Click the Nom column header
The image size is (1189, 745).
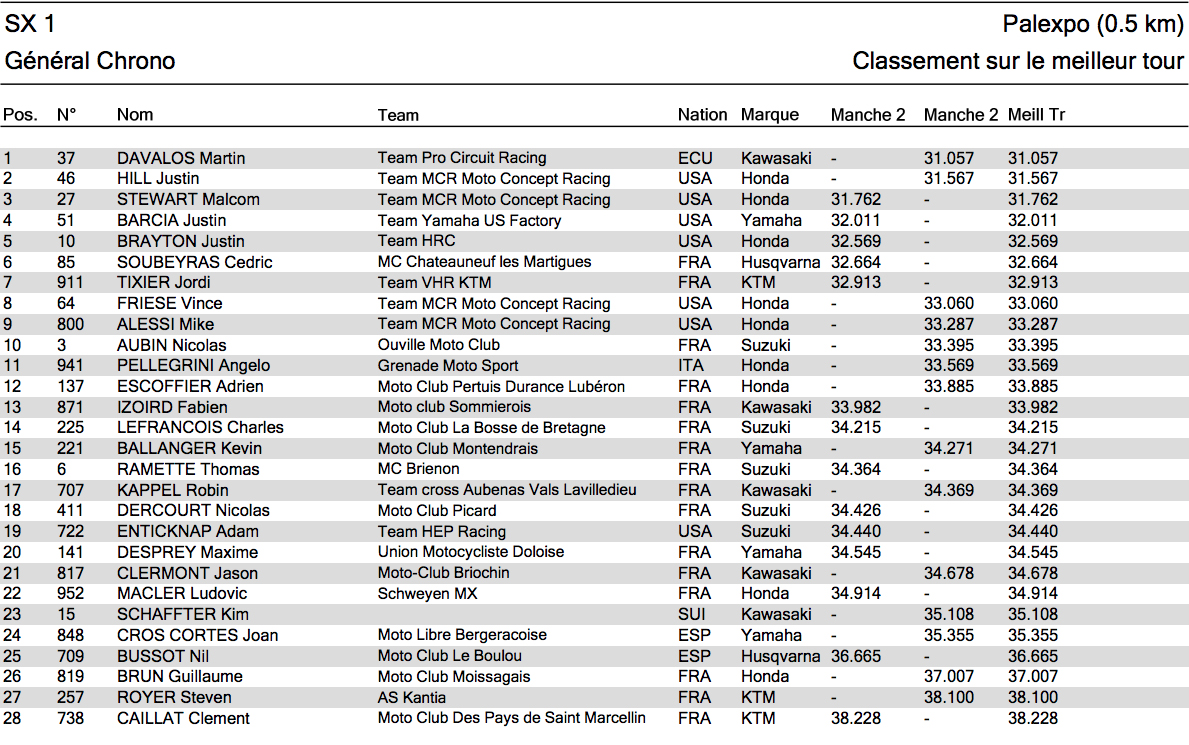pyautogui.click(x=135, y=115)
